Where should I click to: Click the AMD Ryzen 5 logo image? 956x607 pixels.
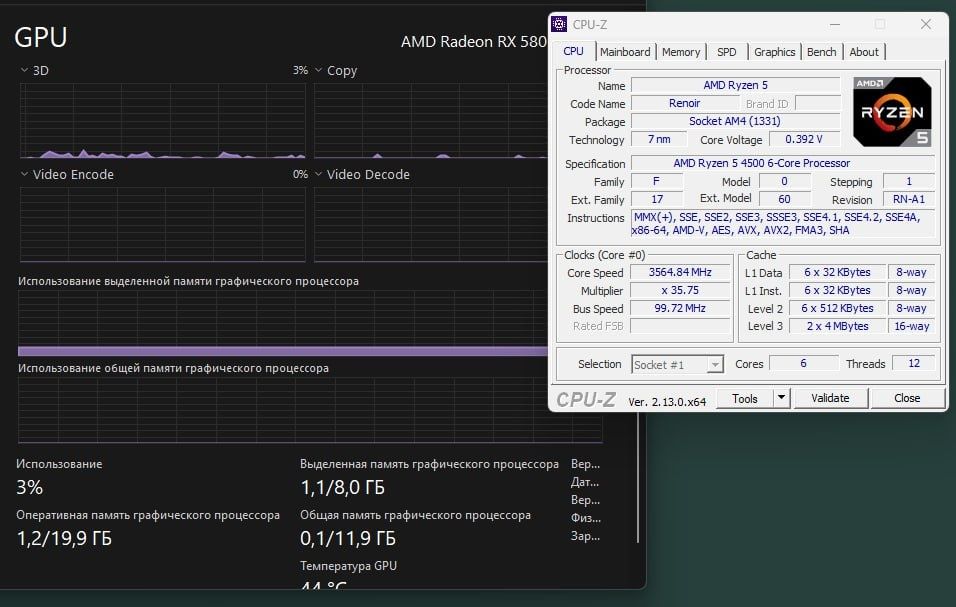click(892, 112)
